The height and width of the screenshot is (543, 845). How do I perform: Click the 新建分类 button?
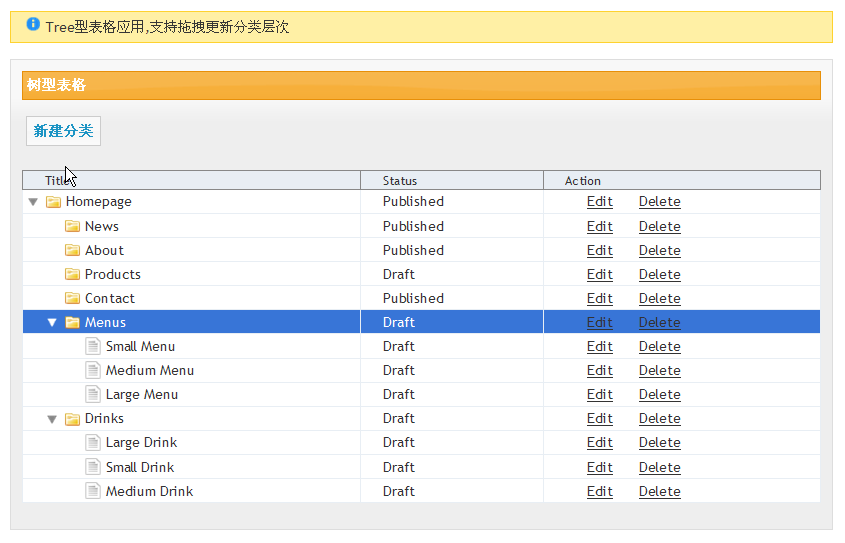tap(64, 131)
